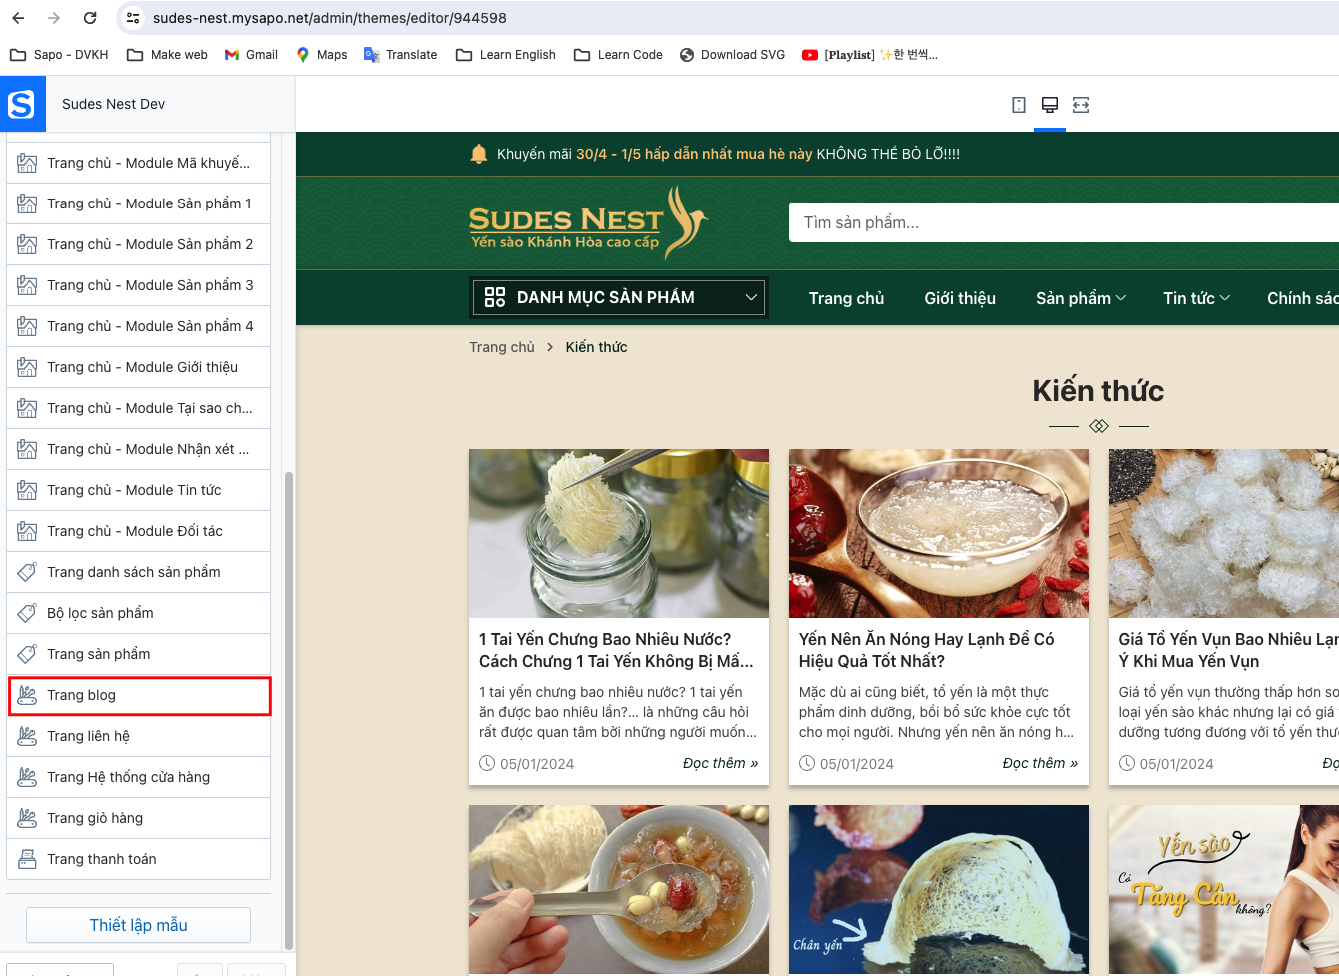Image resolution: width=1339 pixels, height=976 pixels.
Task: Switch to mobile preview icon
Action: coord(1019,105)
